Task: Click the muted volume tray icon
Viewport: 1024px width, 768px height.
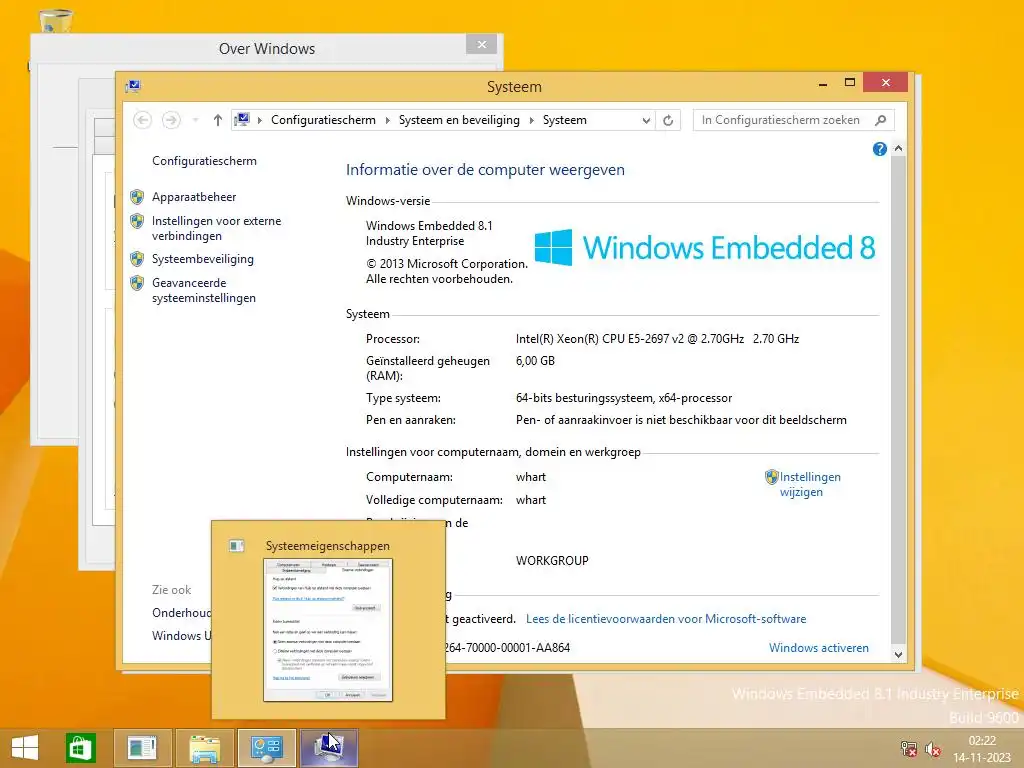Action: 933,748
